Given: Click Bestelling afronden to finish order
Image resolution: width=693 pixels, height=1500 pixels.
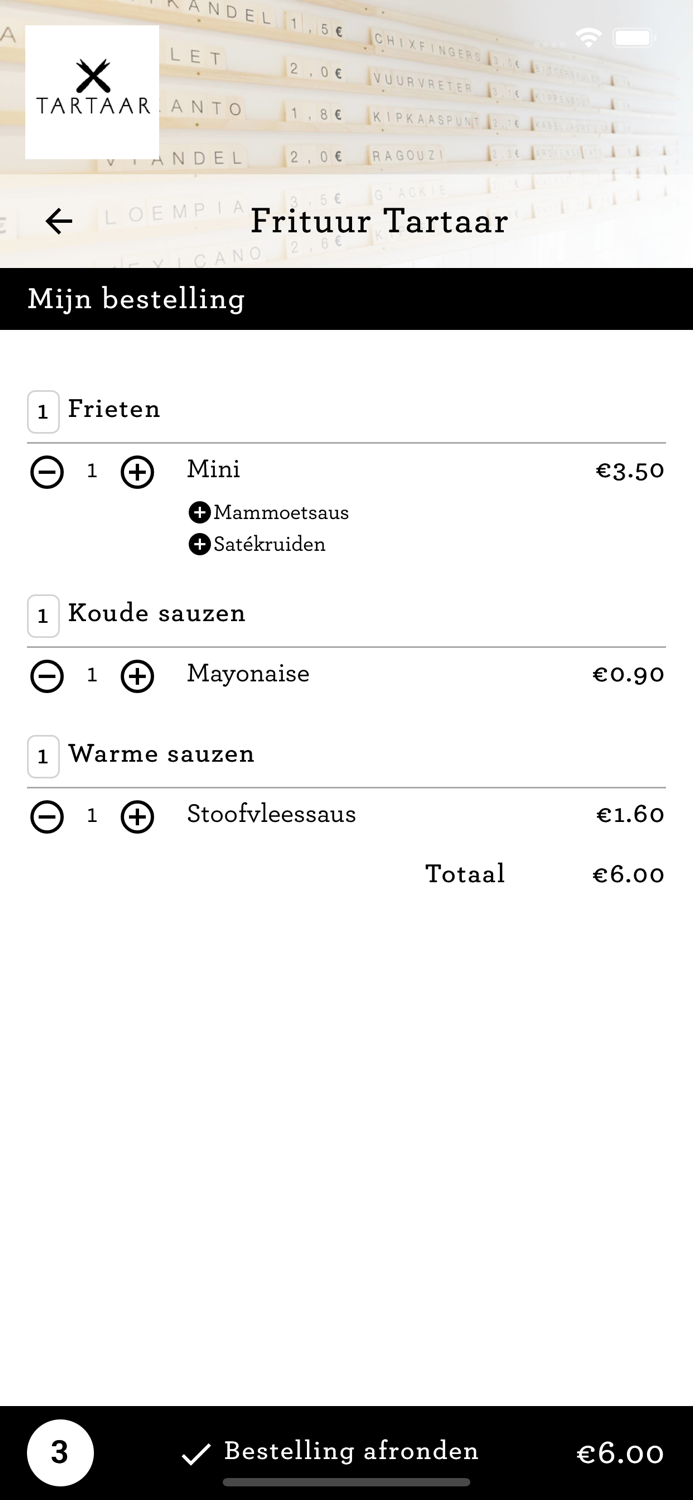Looking at the screenshot, I should (x=330, y=1452).
